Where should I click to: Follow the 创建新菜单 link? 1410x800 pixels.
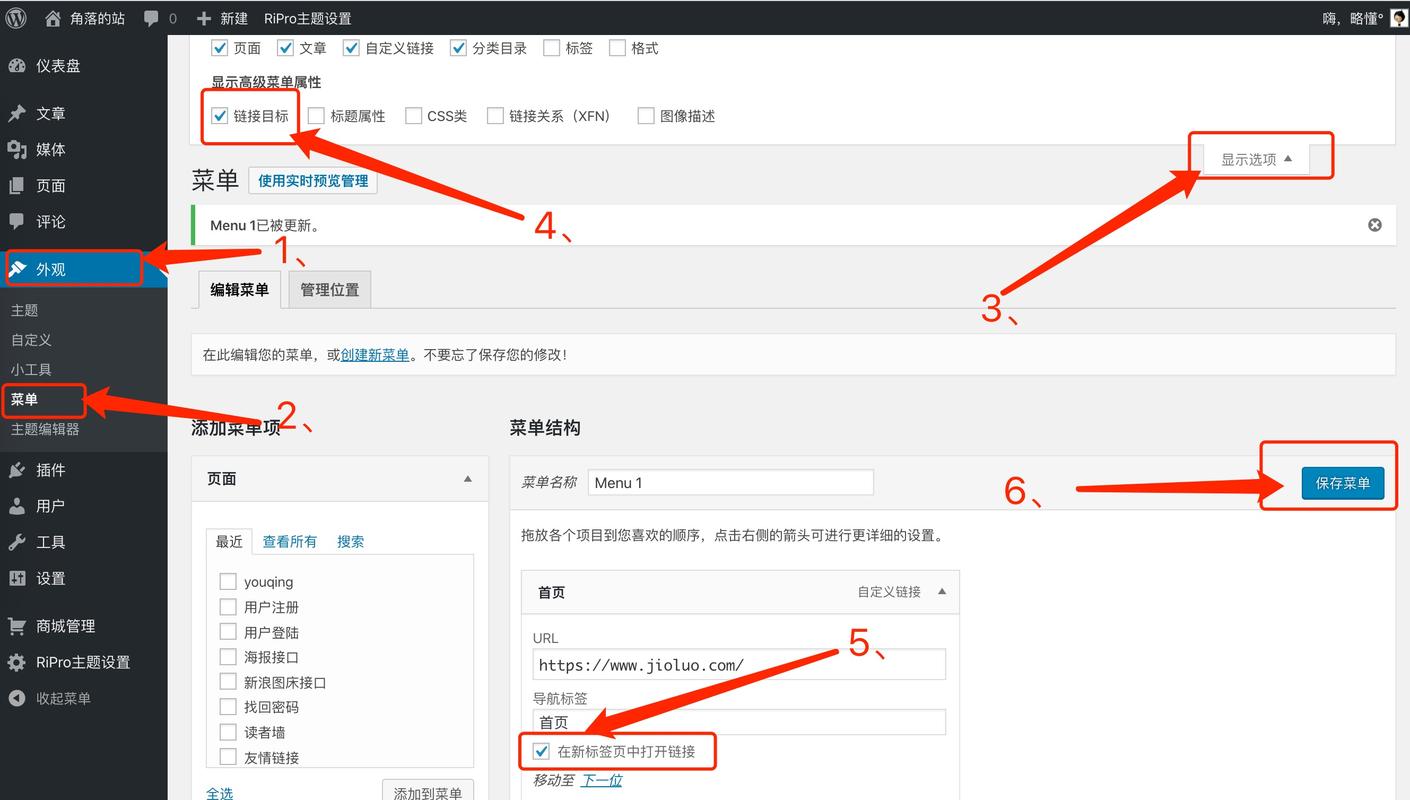tap(375, 355)
